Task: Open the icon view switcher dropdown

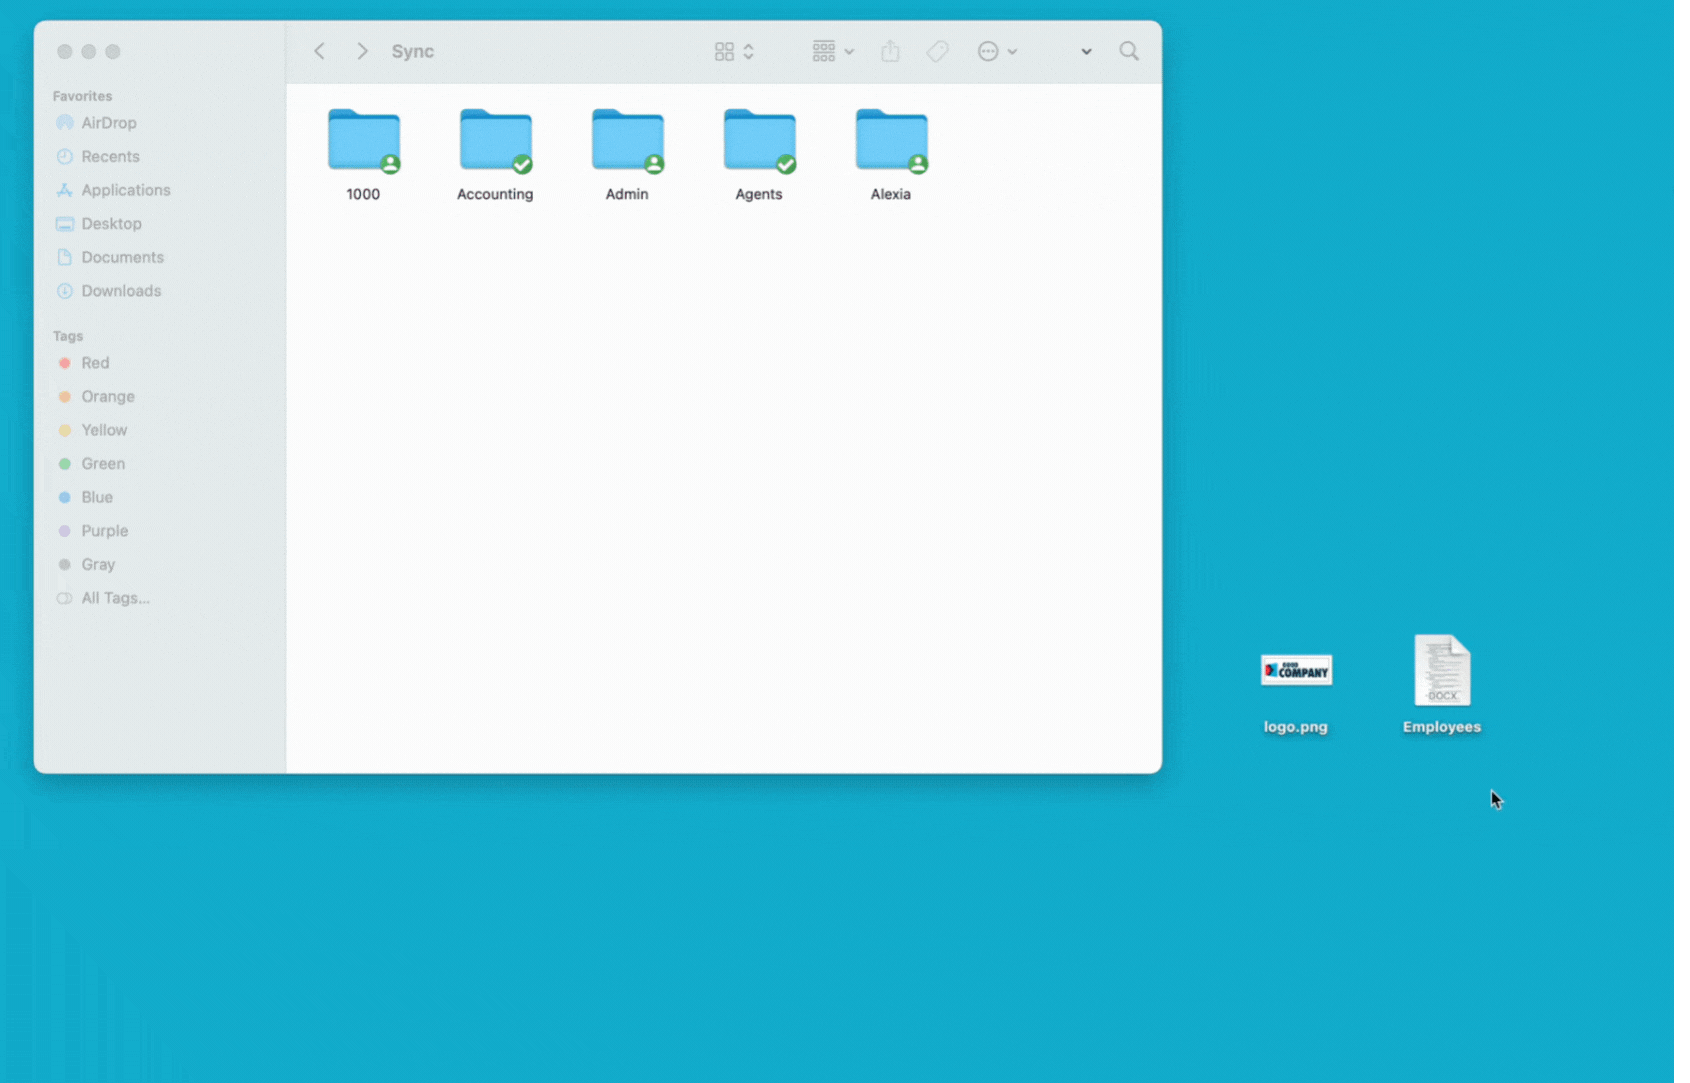Action: click(x=734, y=51)
